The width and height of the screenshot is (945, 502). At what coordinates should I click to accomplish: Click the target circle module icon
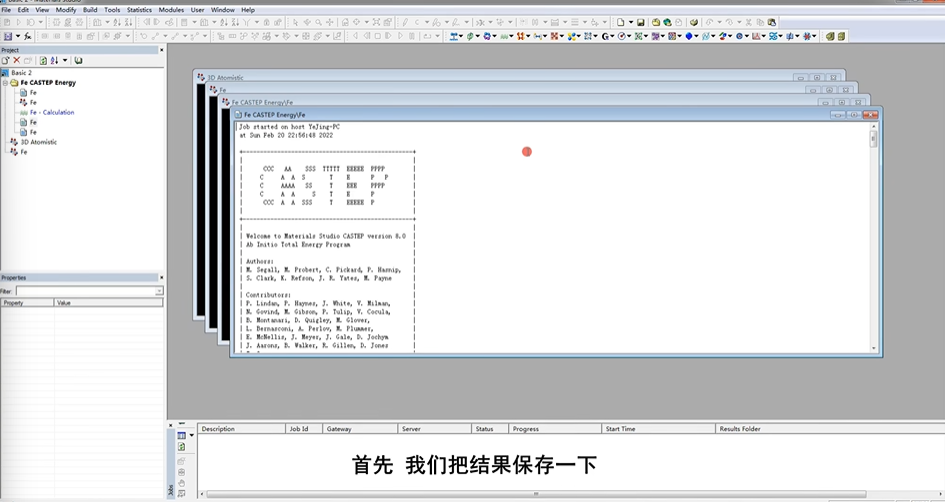(622, 36)
